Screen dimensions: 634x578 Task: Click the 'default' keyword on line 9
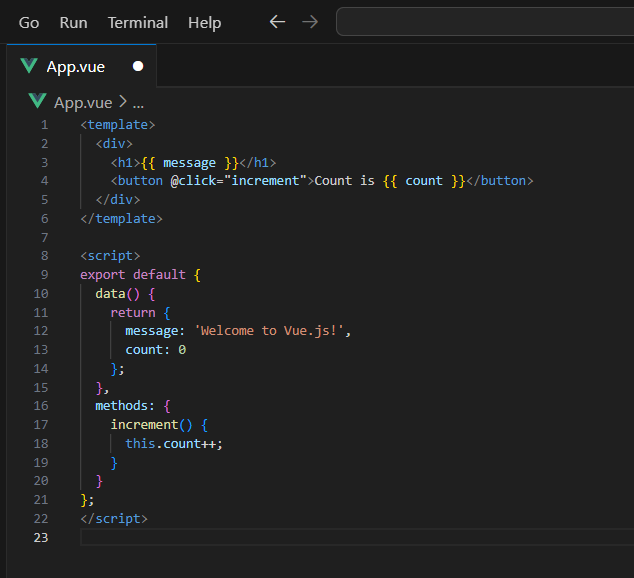pos(159,275)
